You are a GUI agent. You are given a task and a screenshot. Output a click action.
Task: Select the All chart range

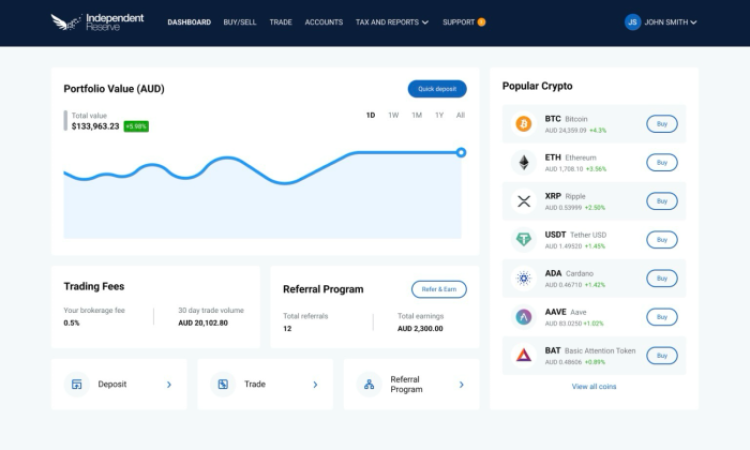click(460, 115)
